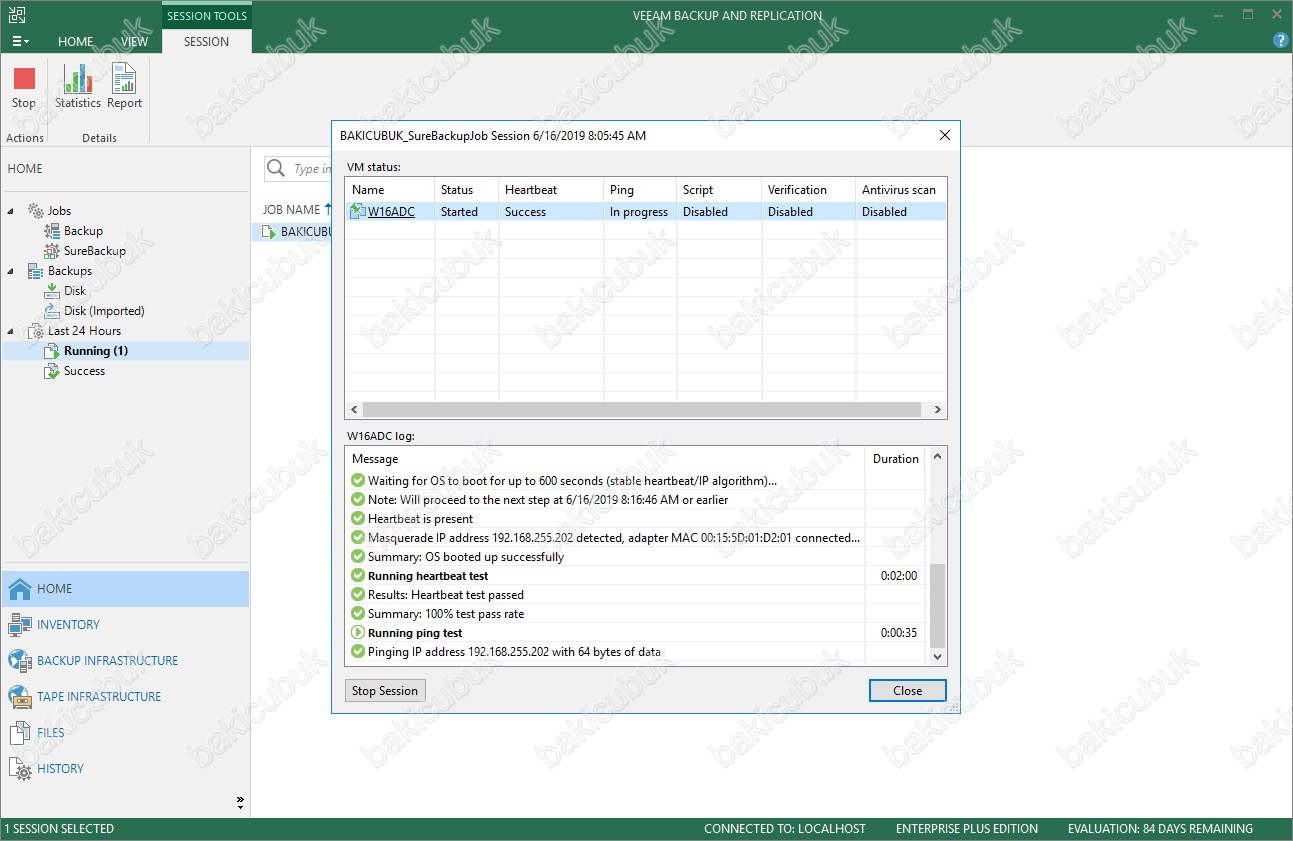Switch to the VIEW ribbon tab

(x=134, y=42)
